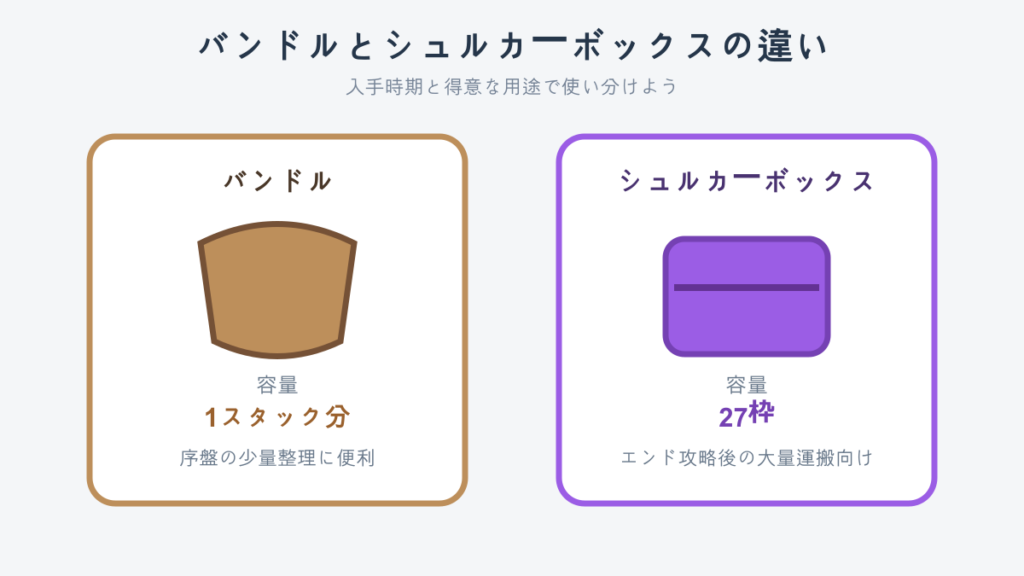Click the text 序盤の少量整理に便利
The image size is (1024, 576).
[277, 458]
